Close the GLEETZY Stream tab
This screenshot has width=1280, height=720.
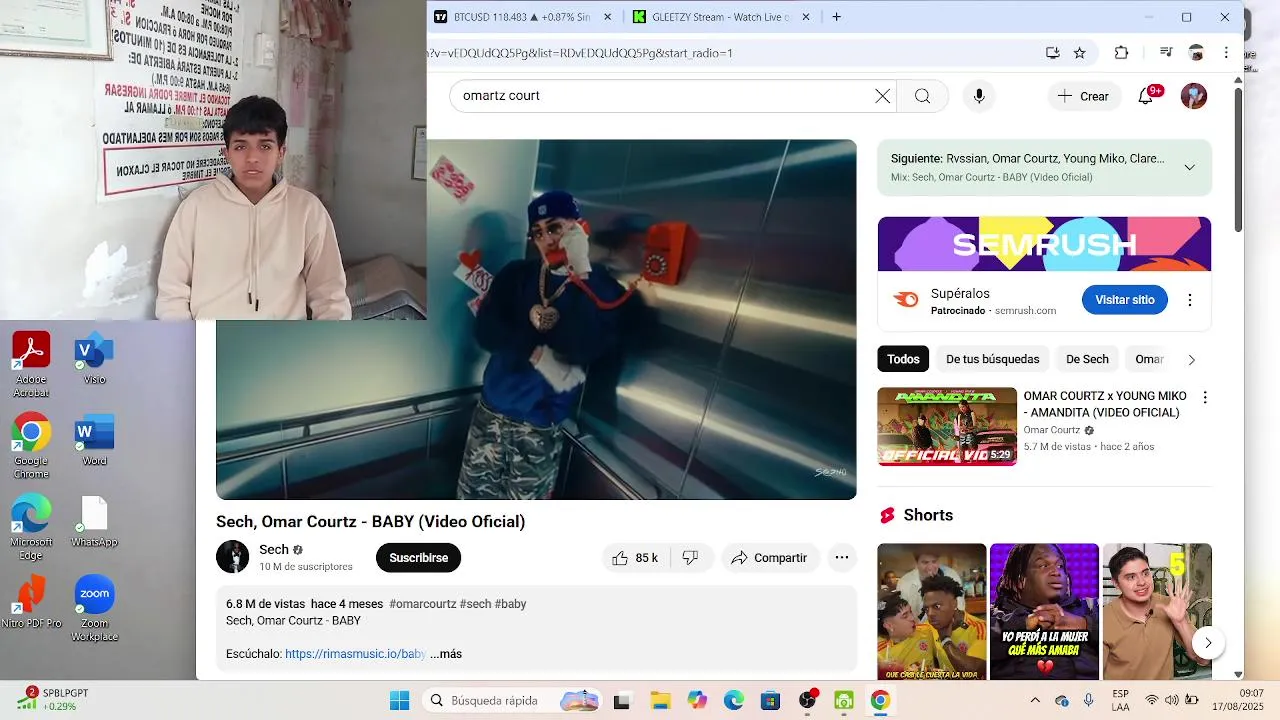[807, 17]
